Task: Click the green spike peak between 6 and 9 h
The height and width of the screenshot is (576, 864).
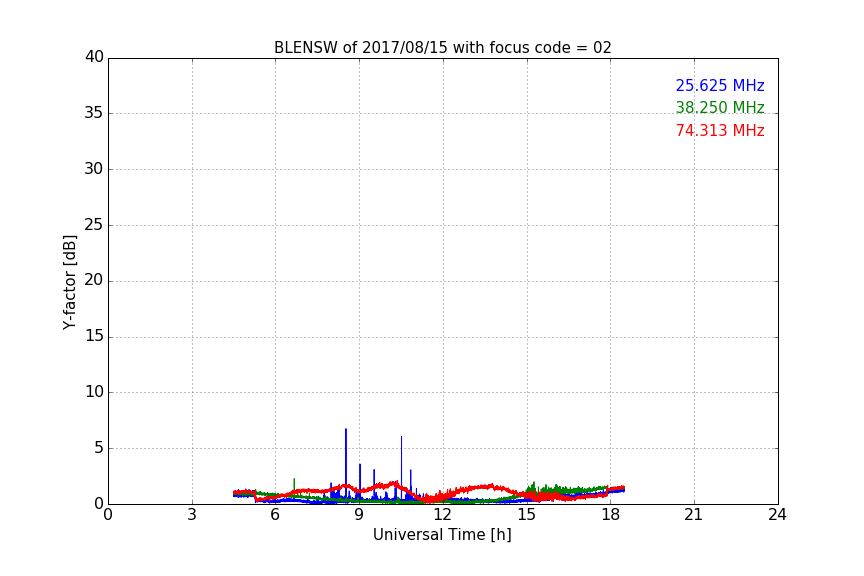Action: click(x=294, y=479)
